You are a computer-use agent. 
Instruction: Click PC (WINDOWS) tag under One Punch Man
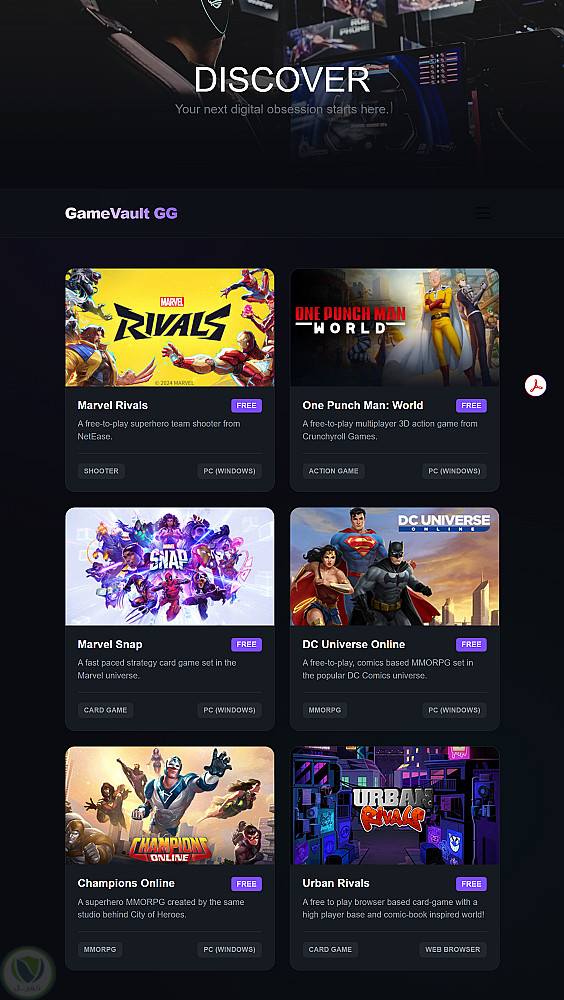[x=454, y=471]
